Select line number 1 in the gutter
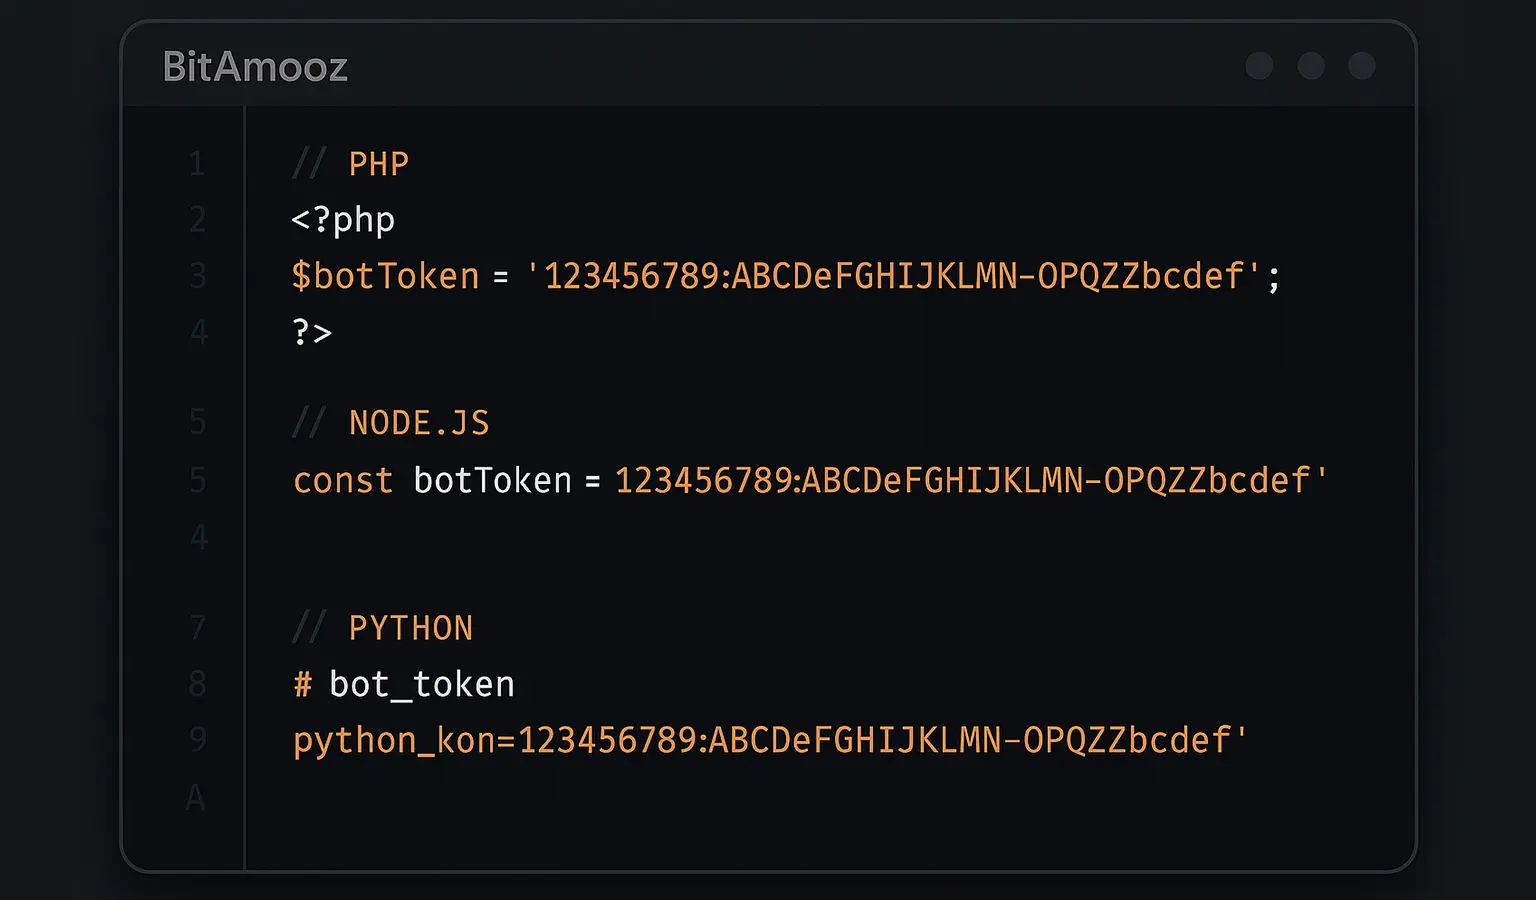 coord(197,164)
